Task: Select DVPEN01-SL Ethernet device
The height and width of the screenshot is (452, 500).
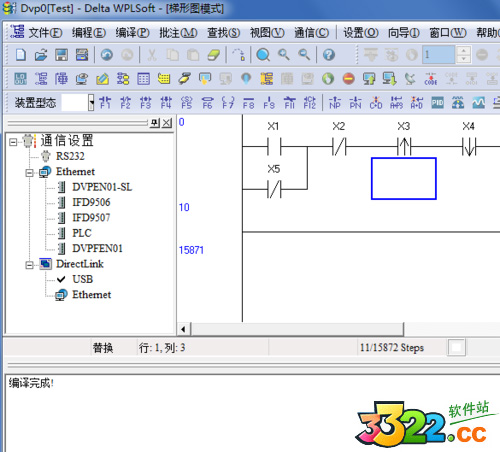Action: pos(102,187)
